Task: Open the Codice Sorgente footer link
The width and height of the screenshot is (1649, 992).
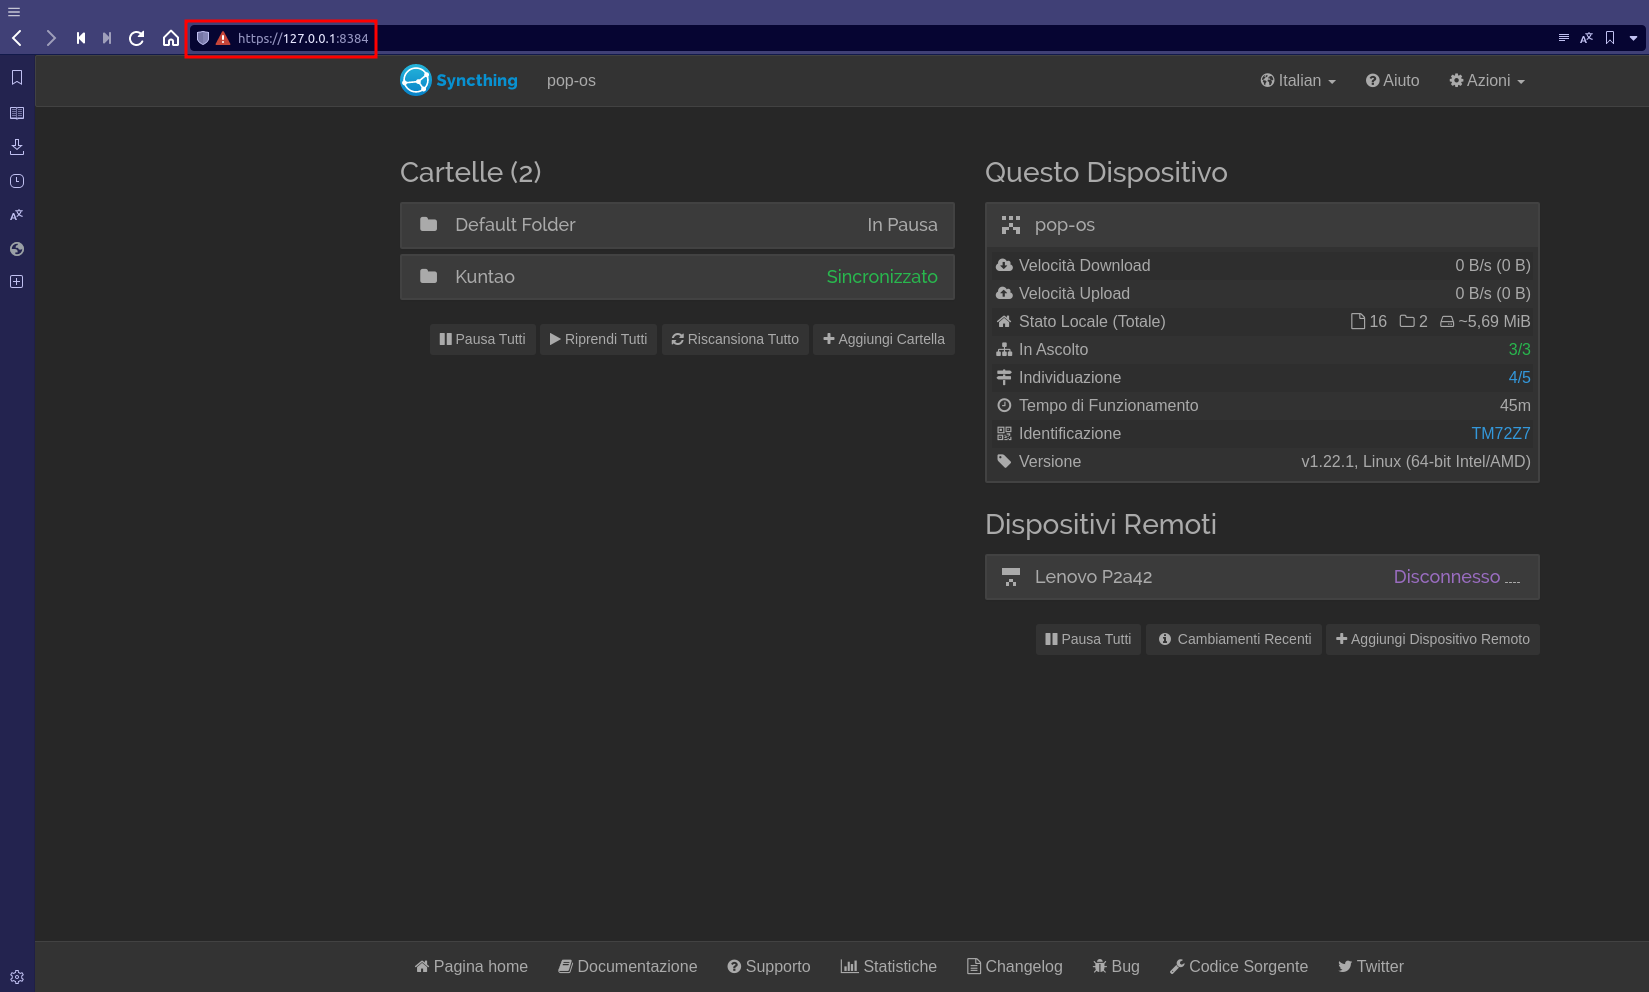Action: coord(1239,966)
